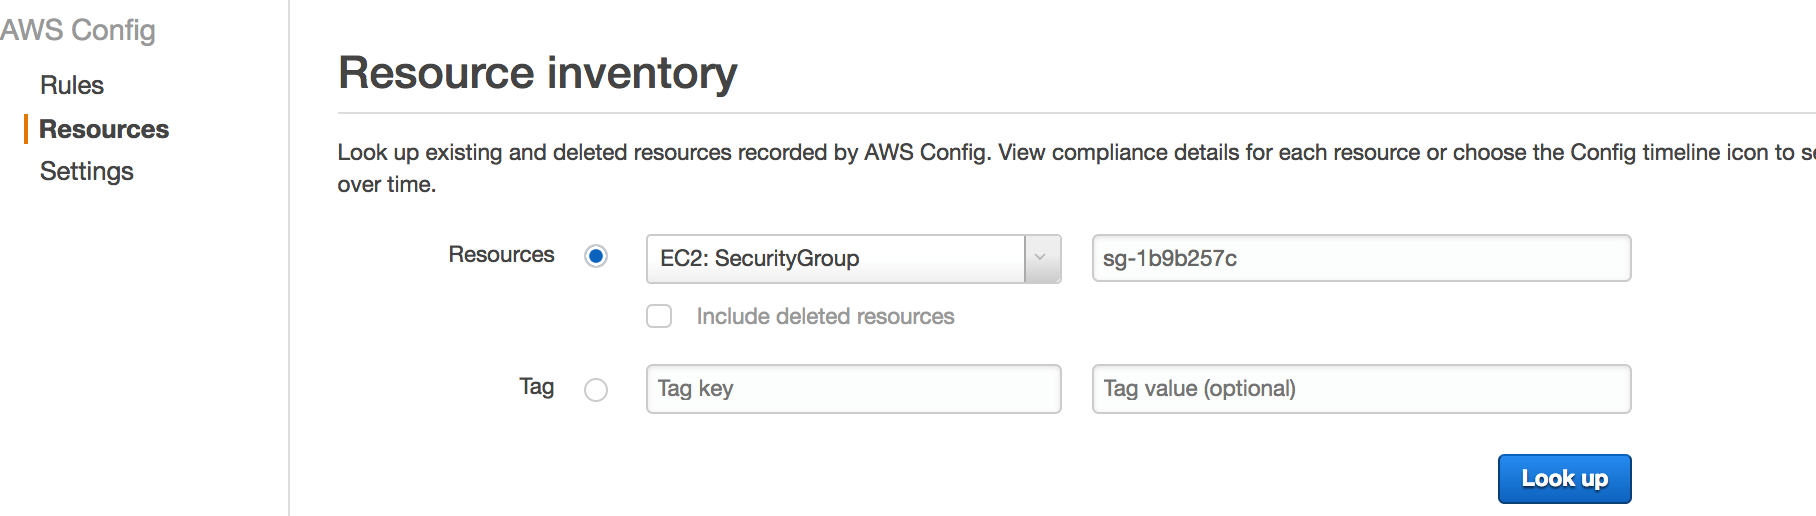The height and width of the screenshot is (516, 1816).
Task: Enable the Include deleted resources checkbox
Action: point(659,317)
